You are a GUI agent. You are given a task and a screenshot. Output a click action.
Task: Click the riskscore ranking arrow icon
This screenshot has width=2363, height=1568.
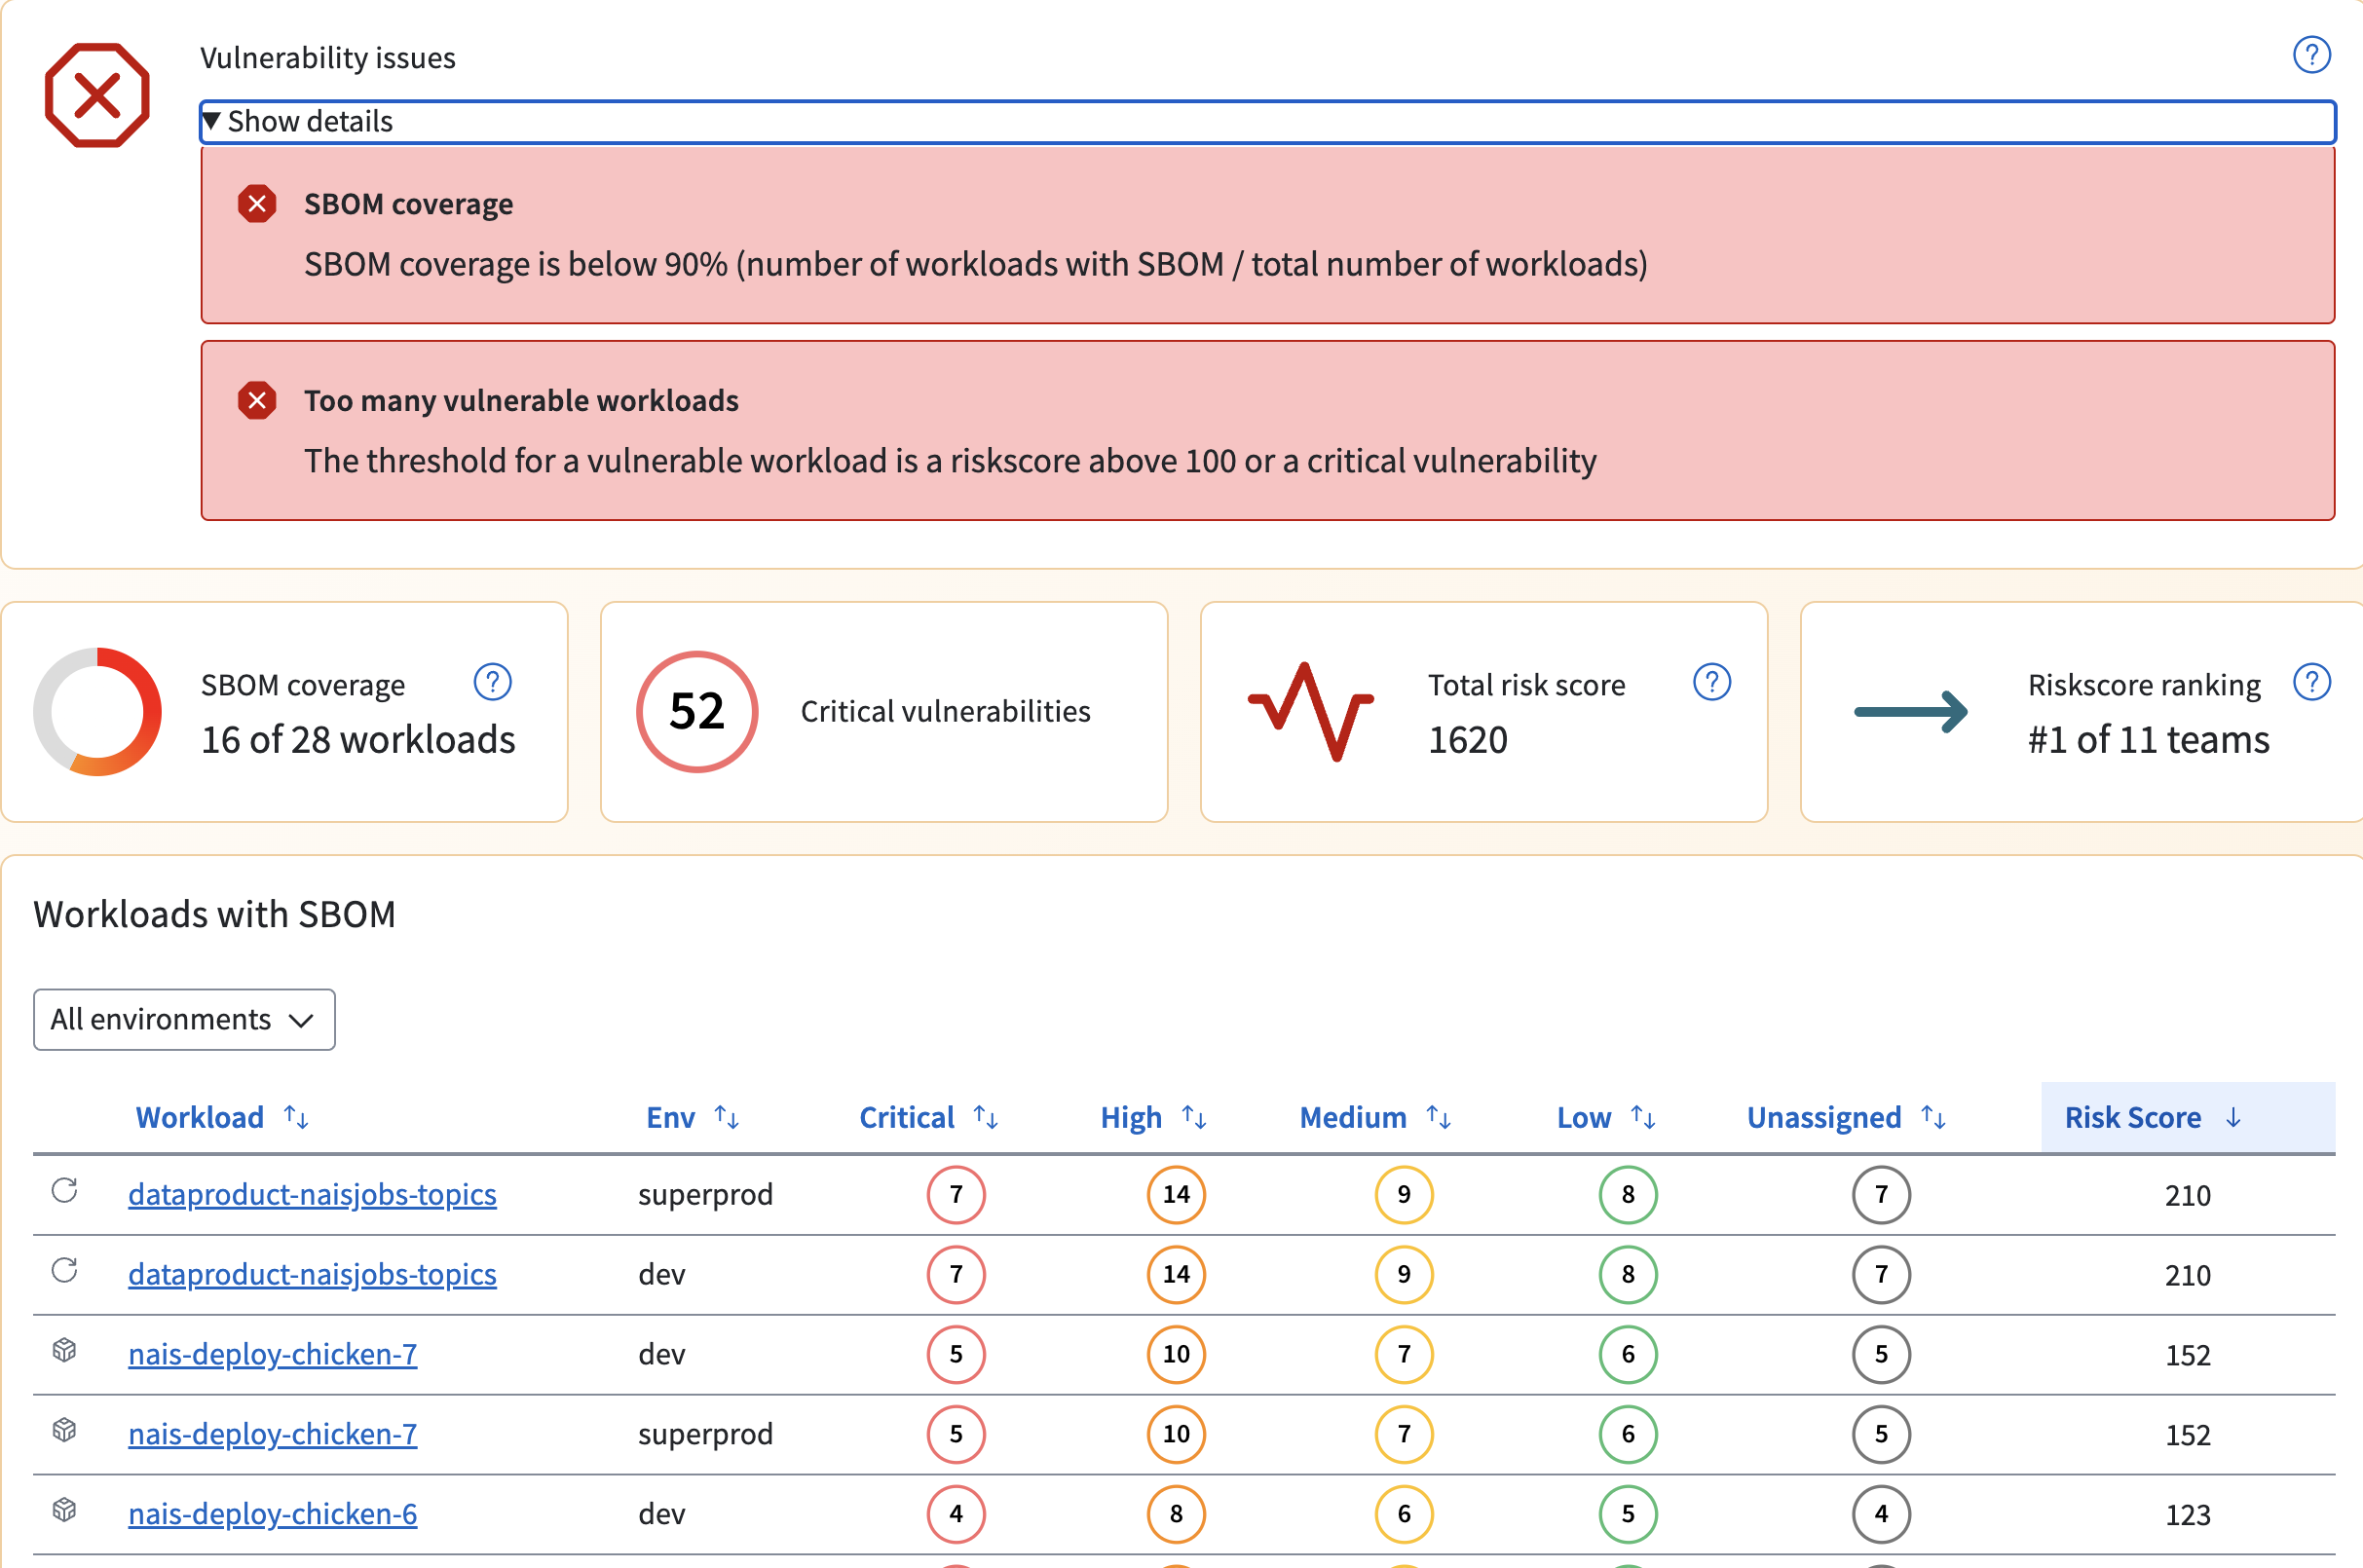pyautogui.click(x=1911, y=712)
